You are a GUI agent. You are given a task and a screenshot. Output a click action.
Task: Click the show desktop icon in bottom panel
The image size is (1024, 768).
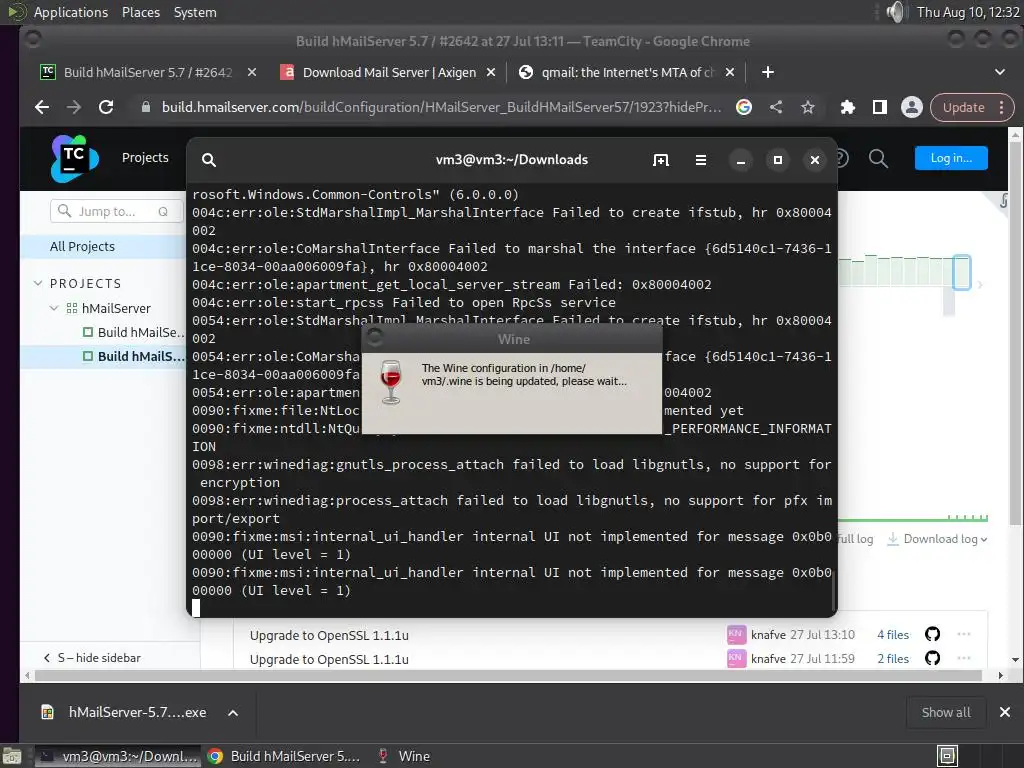click(x=12, y=756)
